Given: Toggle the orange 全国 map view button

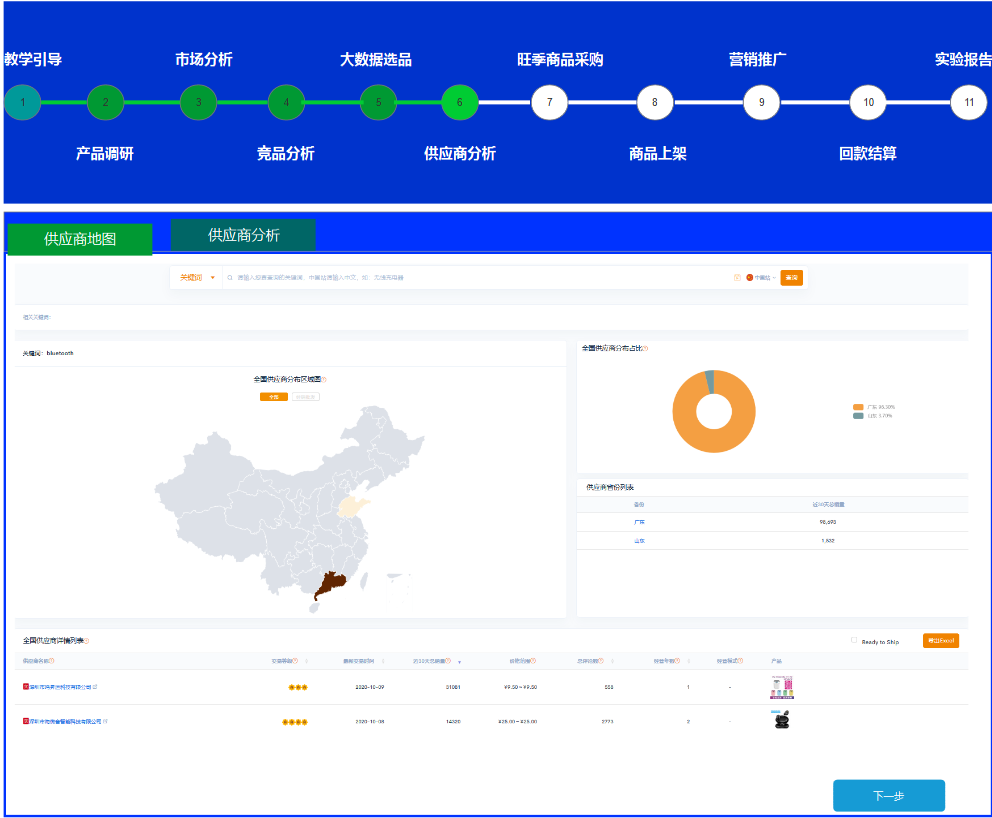Looking at the screenshot, I should click(273, 397).
